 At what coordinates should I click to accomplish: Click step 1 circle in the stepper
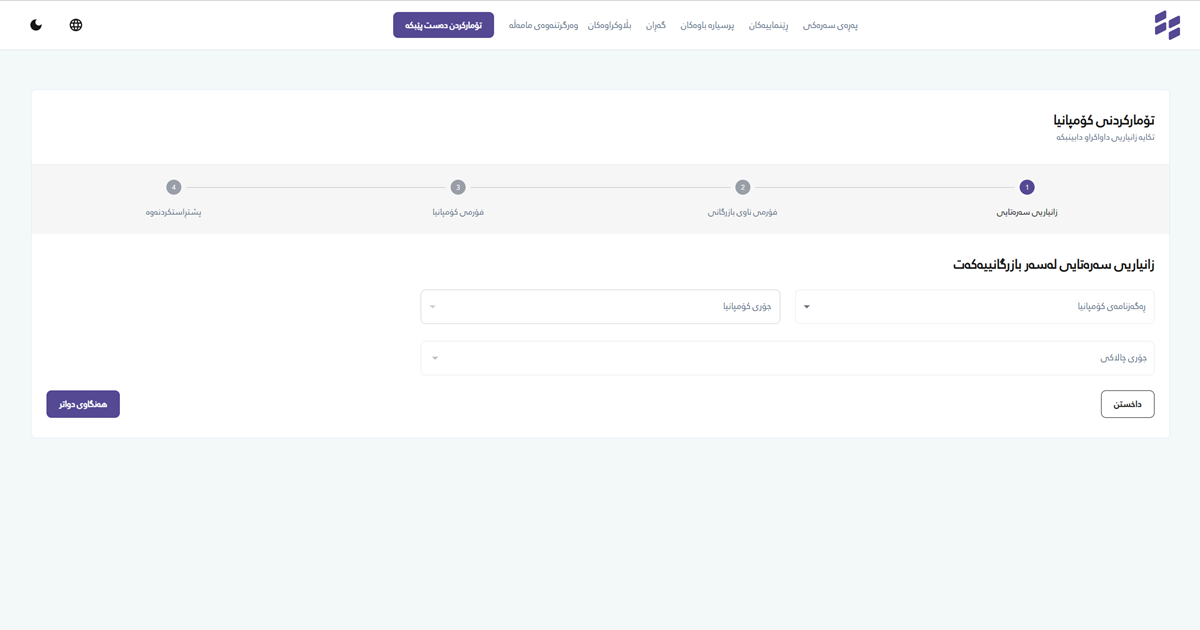[1026, 187]
